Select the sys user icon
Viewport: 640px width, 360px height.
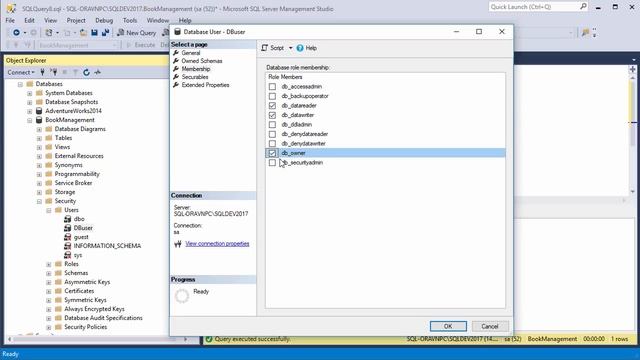(x=68, y=255)
